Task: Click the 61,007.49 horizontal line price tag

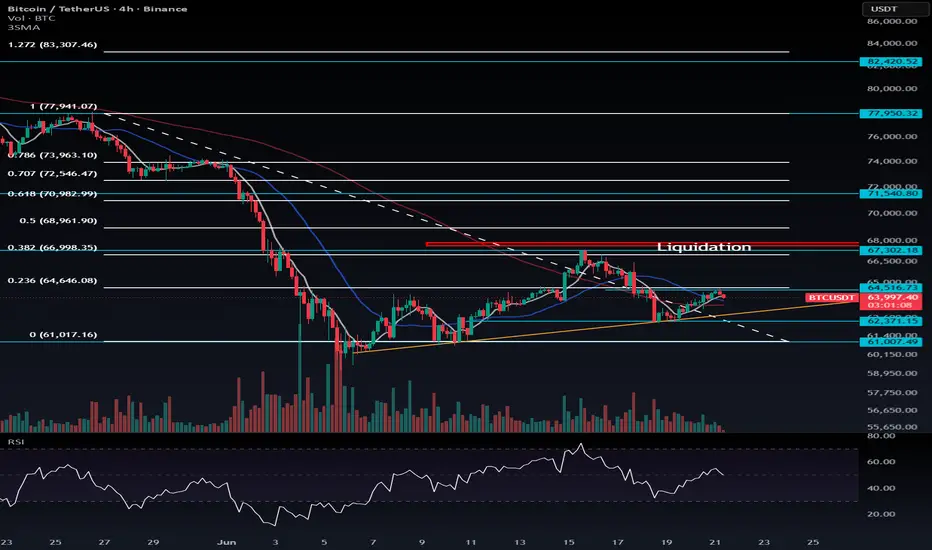Action: [x=891, y=341]
